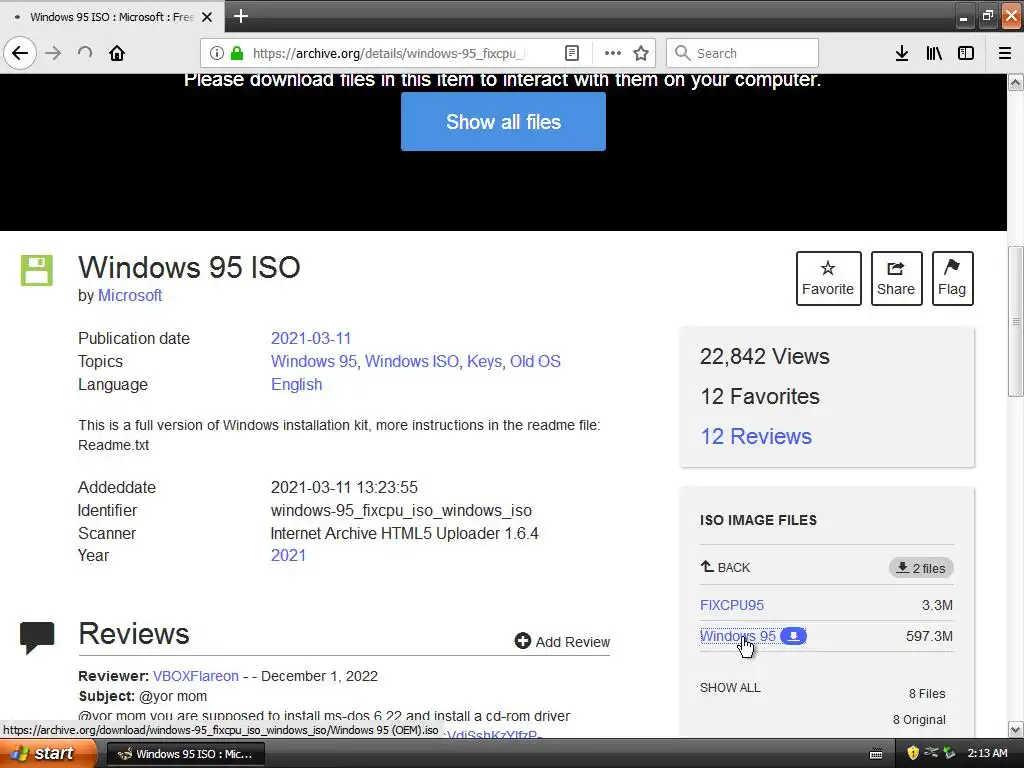Open the Windows ISO topic link
The height and width of the screenshot is (768, 1024).
tap(411, 361)
